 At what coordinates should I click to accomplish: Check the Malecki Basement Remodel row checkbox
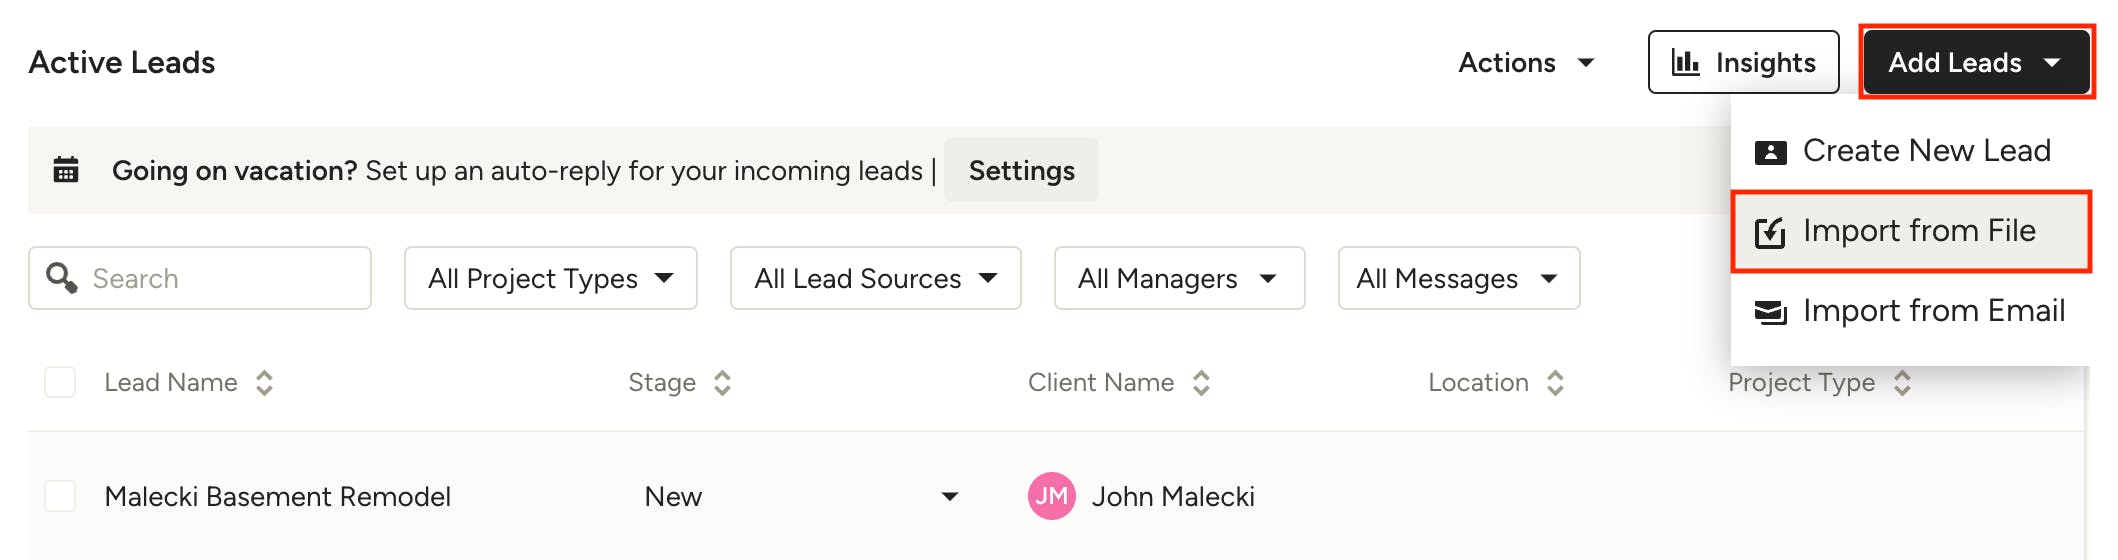(60, 496)
